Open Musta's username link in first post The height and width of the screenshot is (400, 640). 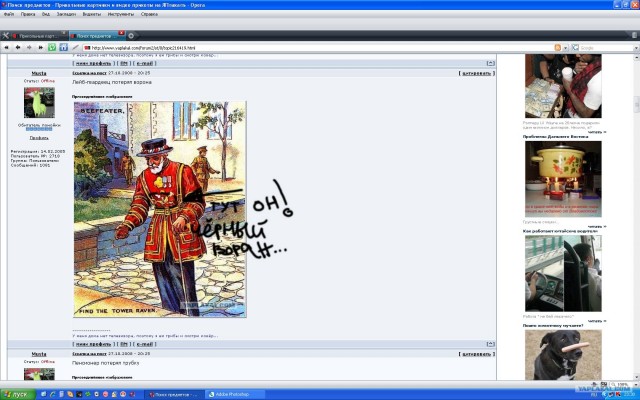coord(39,73)
